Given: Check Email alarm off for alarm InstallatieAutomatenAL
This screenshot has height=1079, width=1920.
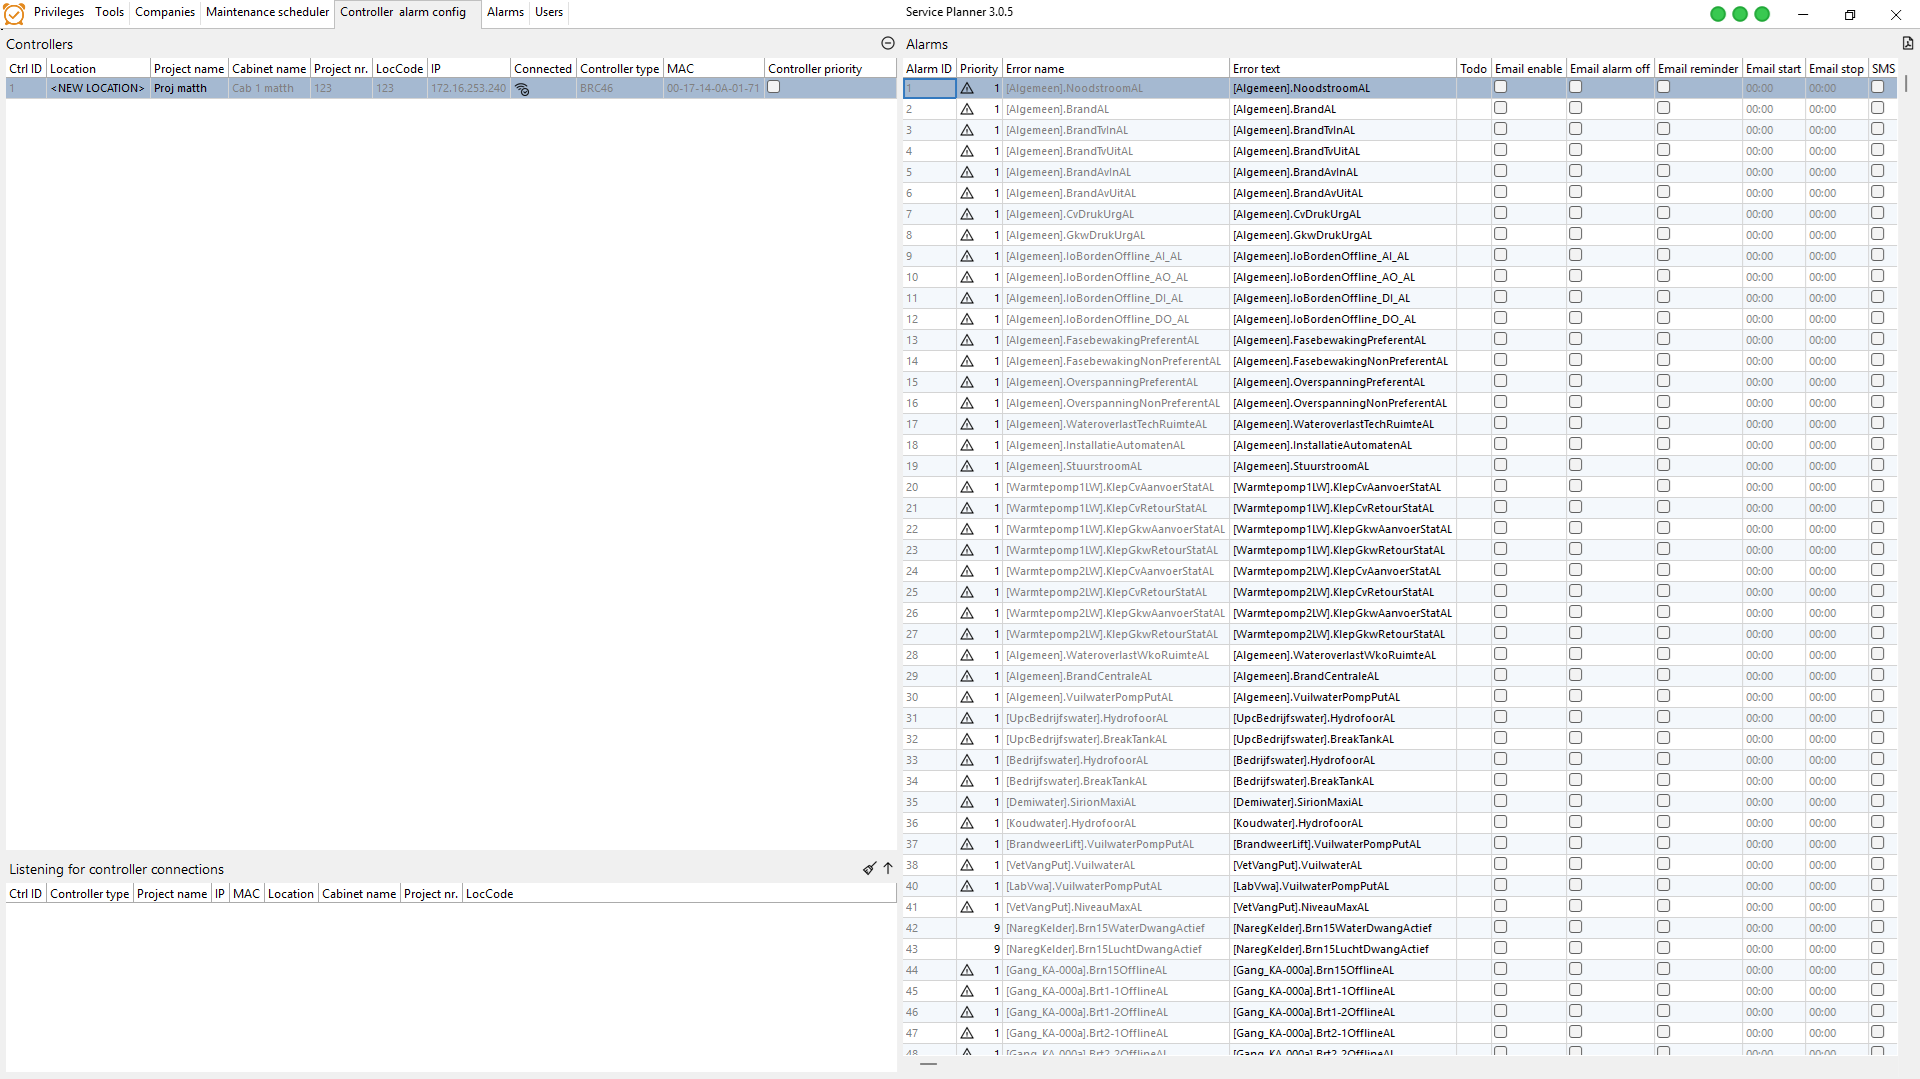Looking at the screenshot, I should tap(1575, 444).
